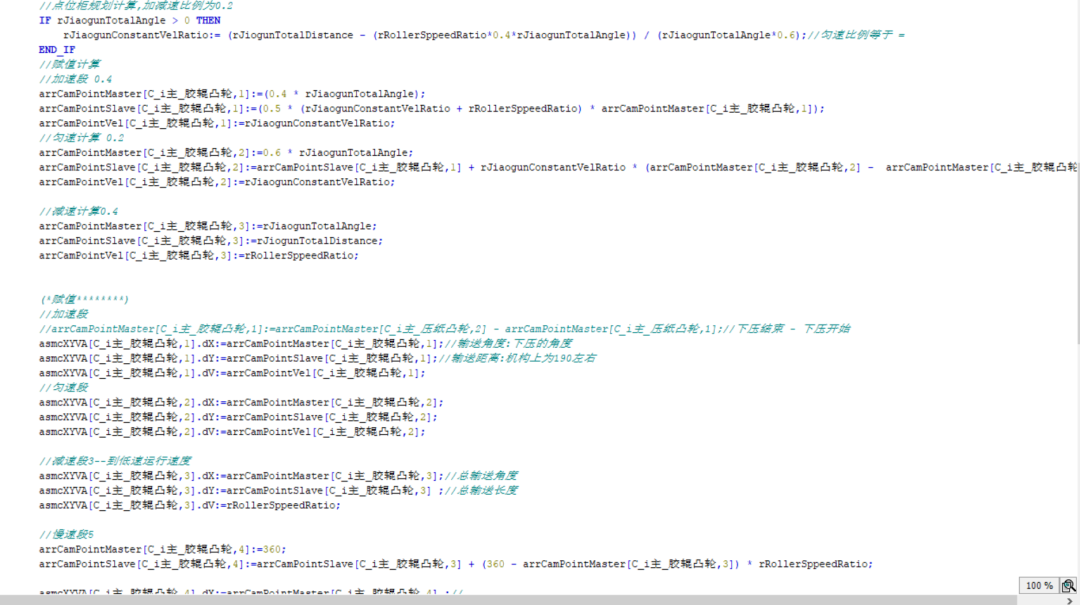The width and height of the screenshot is (1080, 605).
Task: Click the line ending "(0.4 * rJiaogunTotalAngle);"
Action: pyautogui.click(x=232, y=94)
